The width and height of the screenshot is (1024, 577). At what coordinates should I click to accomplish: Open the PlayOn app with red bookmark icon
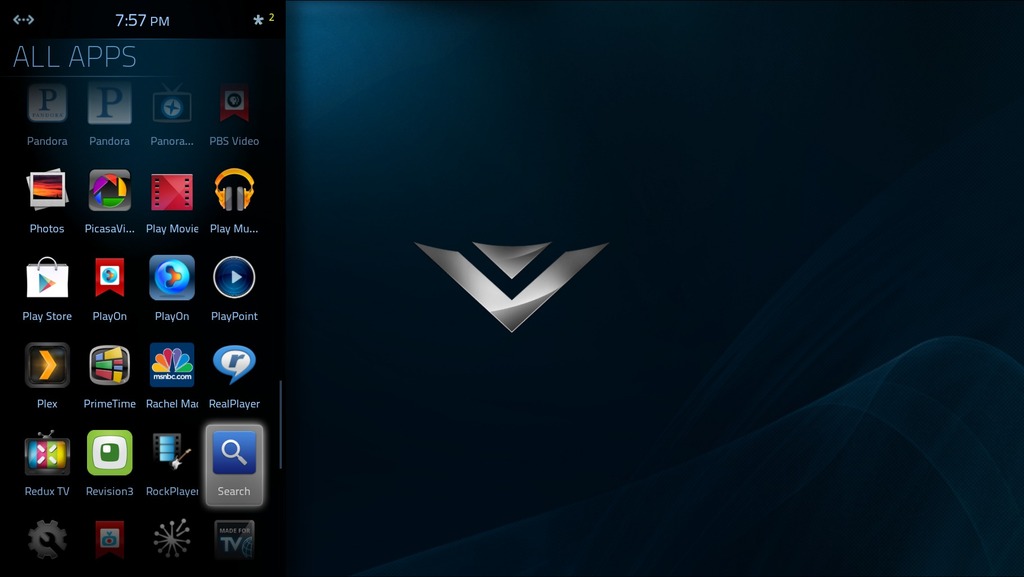pyautogui.click(x=110, y=288)
